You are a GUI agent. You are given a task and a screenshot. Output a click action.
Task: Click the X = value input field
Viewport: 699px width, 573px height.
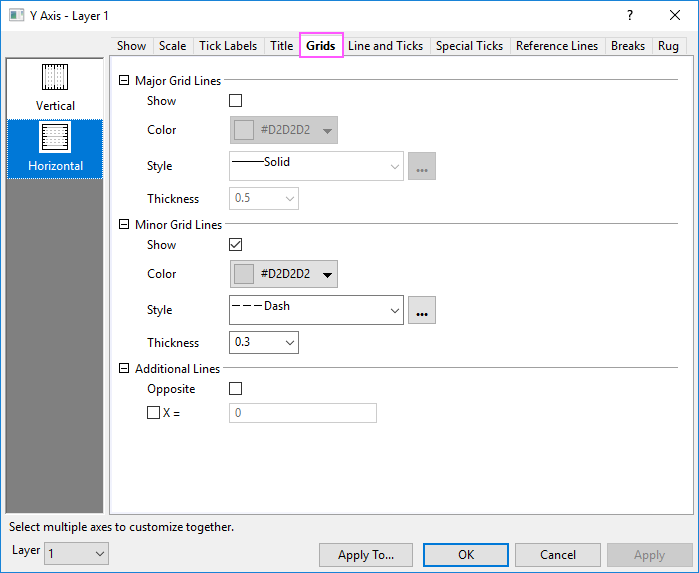click(303, 413)
